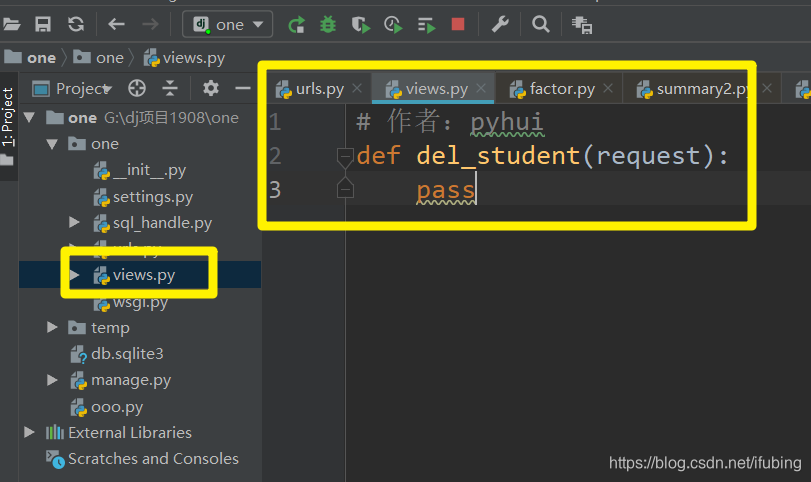This screenshot has height=482, width=811.
Task: Click the Search Everywhere magnifier icon
Action: 540,24
